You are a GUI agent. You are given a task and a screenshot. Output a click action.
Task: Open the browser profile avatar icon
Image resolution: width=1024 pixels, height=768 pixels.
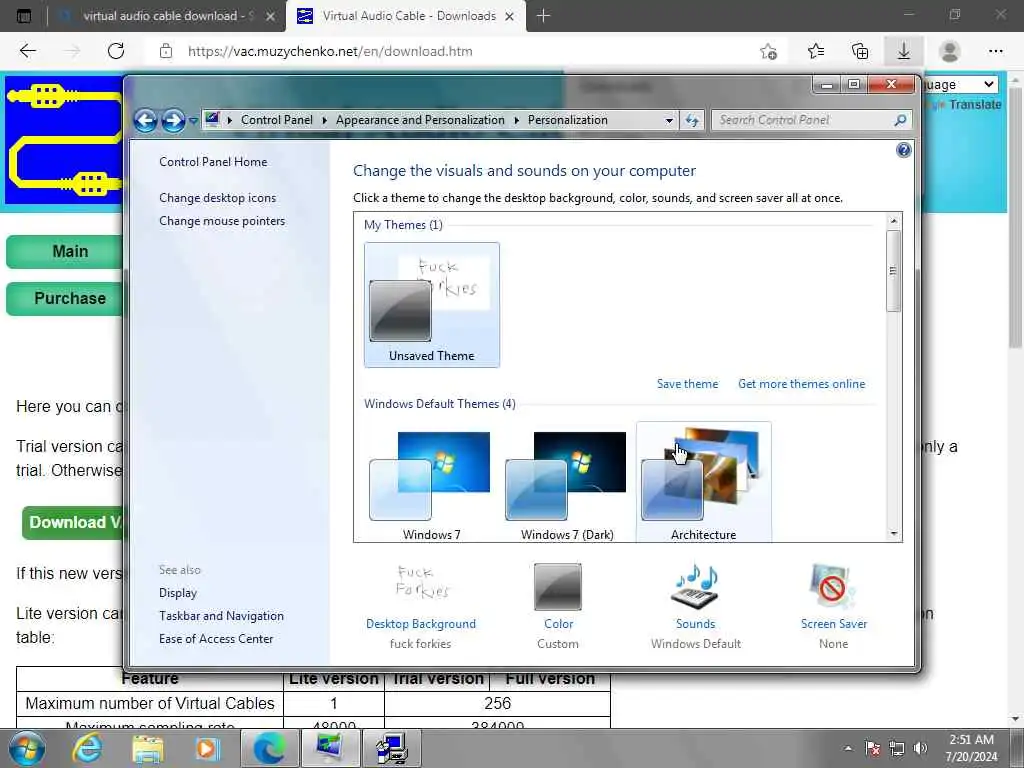[x=949, y=51]
